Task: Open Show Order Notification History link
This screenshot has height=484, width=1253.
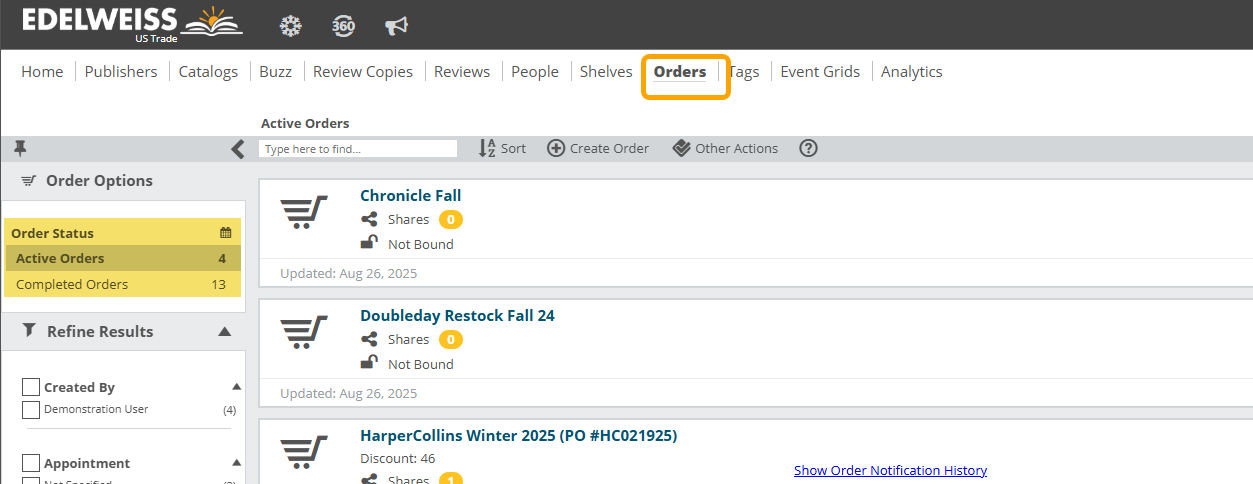Action: click(890, 470)
